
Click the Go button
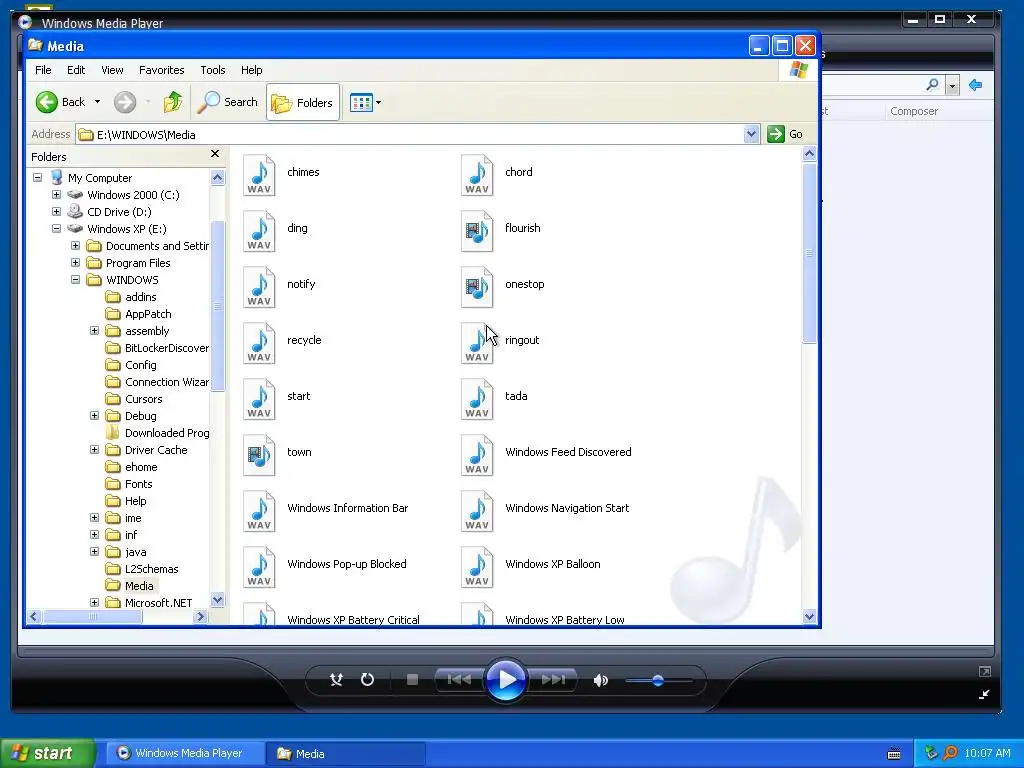786,134
